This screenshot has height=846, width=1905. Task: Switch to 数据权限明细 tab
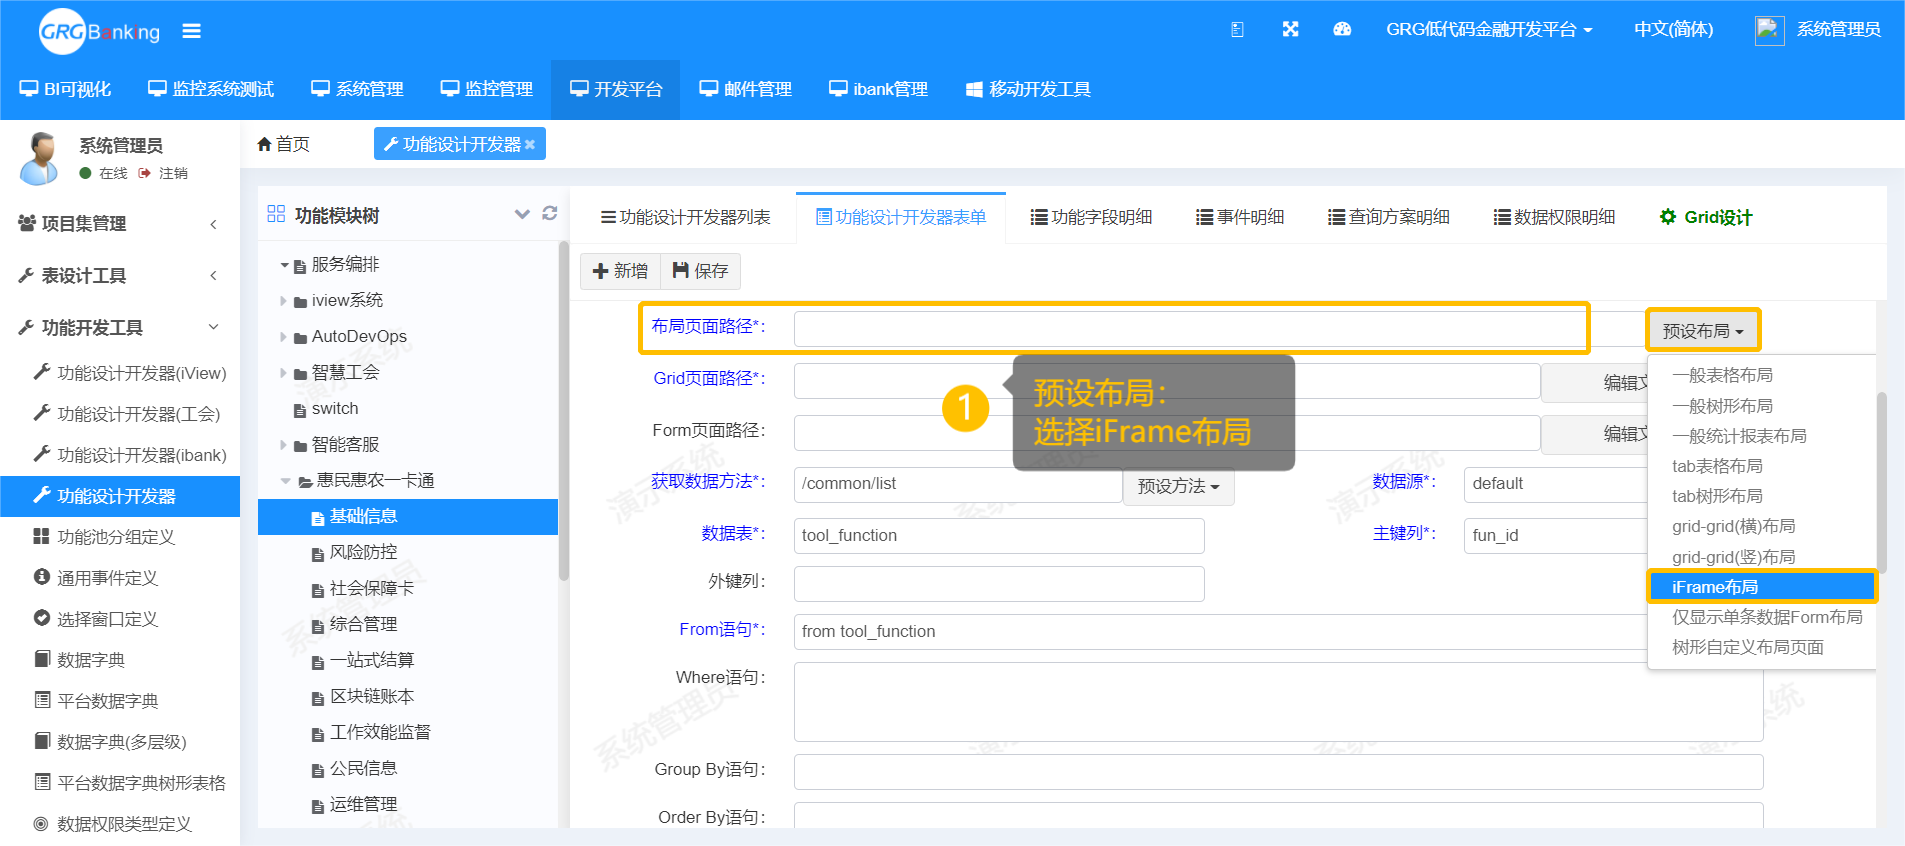coord(1554,217)
